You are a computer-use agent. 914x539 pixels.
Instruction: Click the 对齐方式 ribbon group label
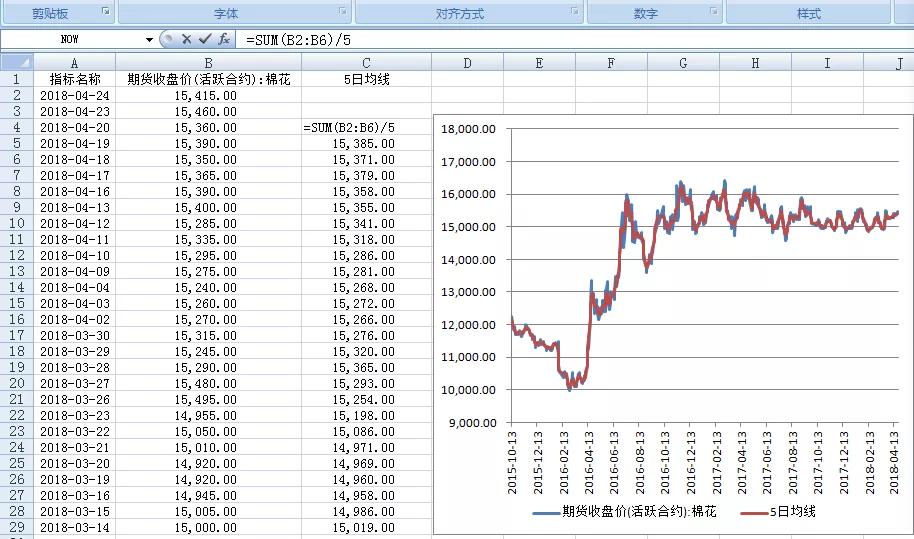tap(459, 13)
